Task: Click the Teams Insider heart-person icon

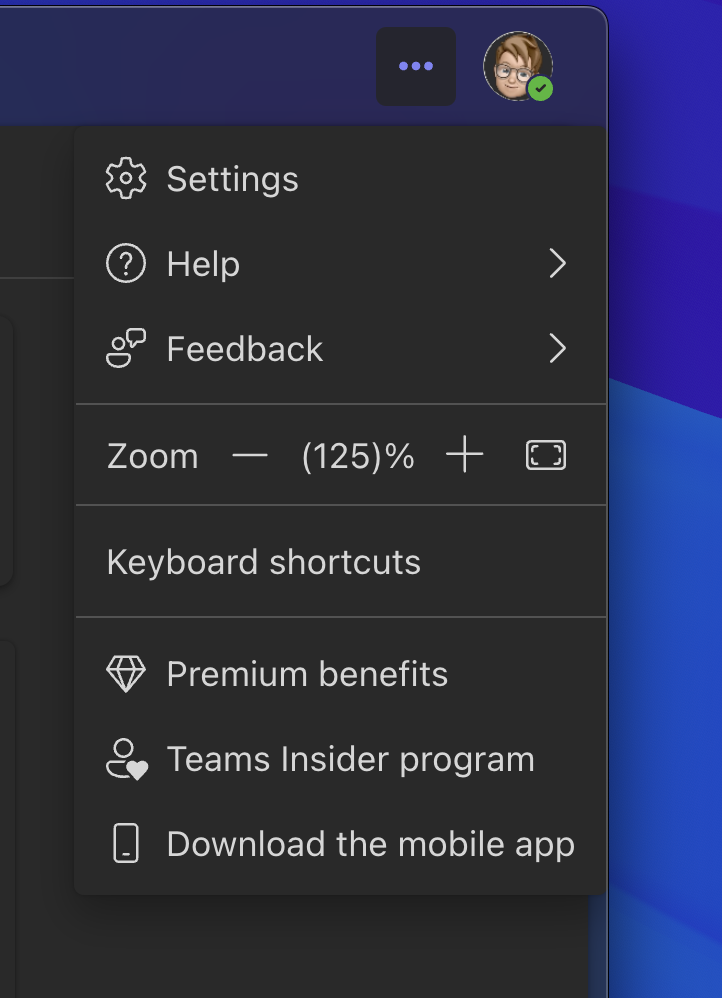Action: pyautogui.click(x=127, y=759)
